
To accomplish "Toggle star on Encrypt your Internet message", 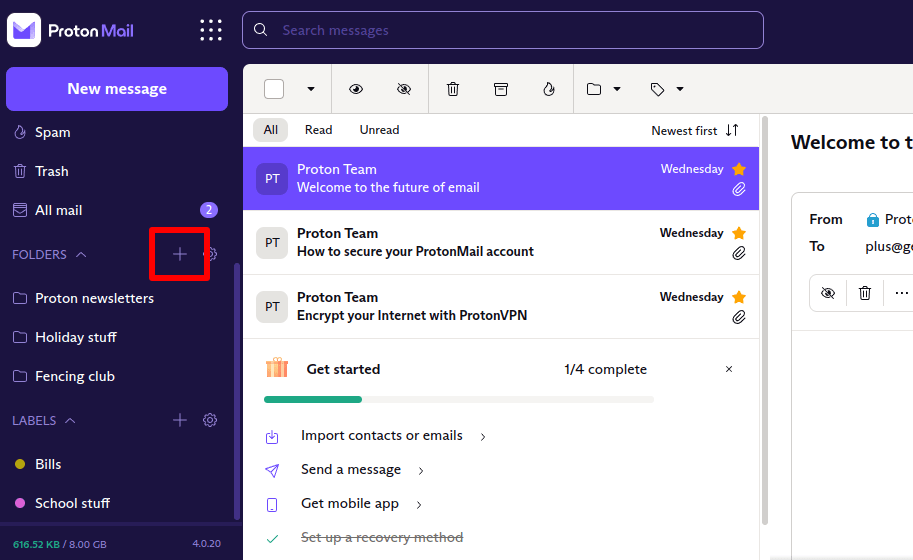I will point(739,297).
